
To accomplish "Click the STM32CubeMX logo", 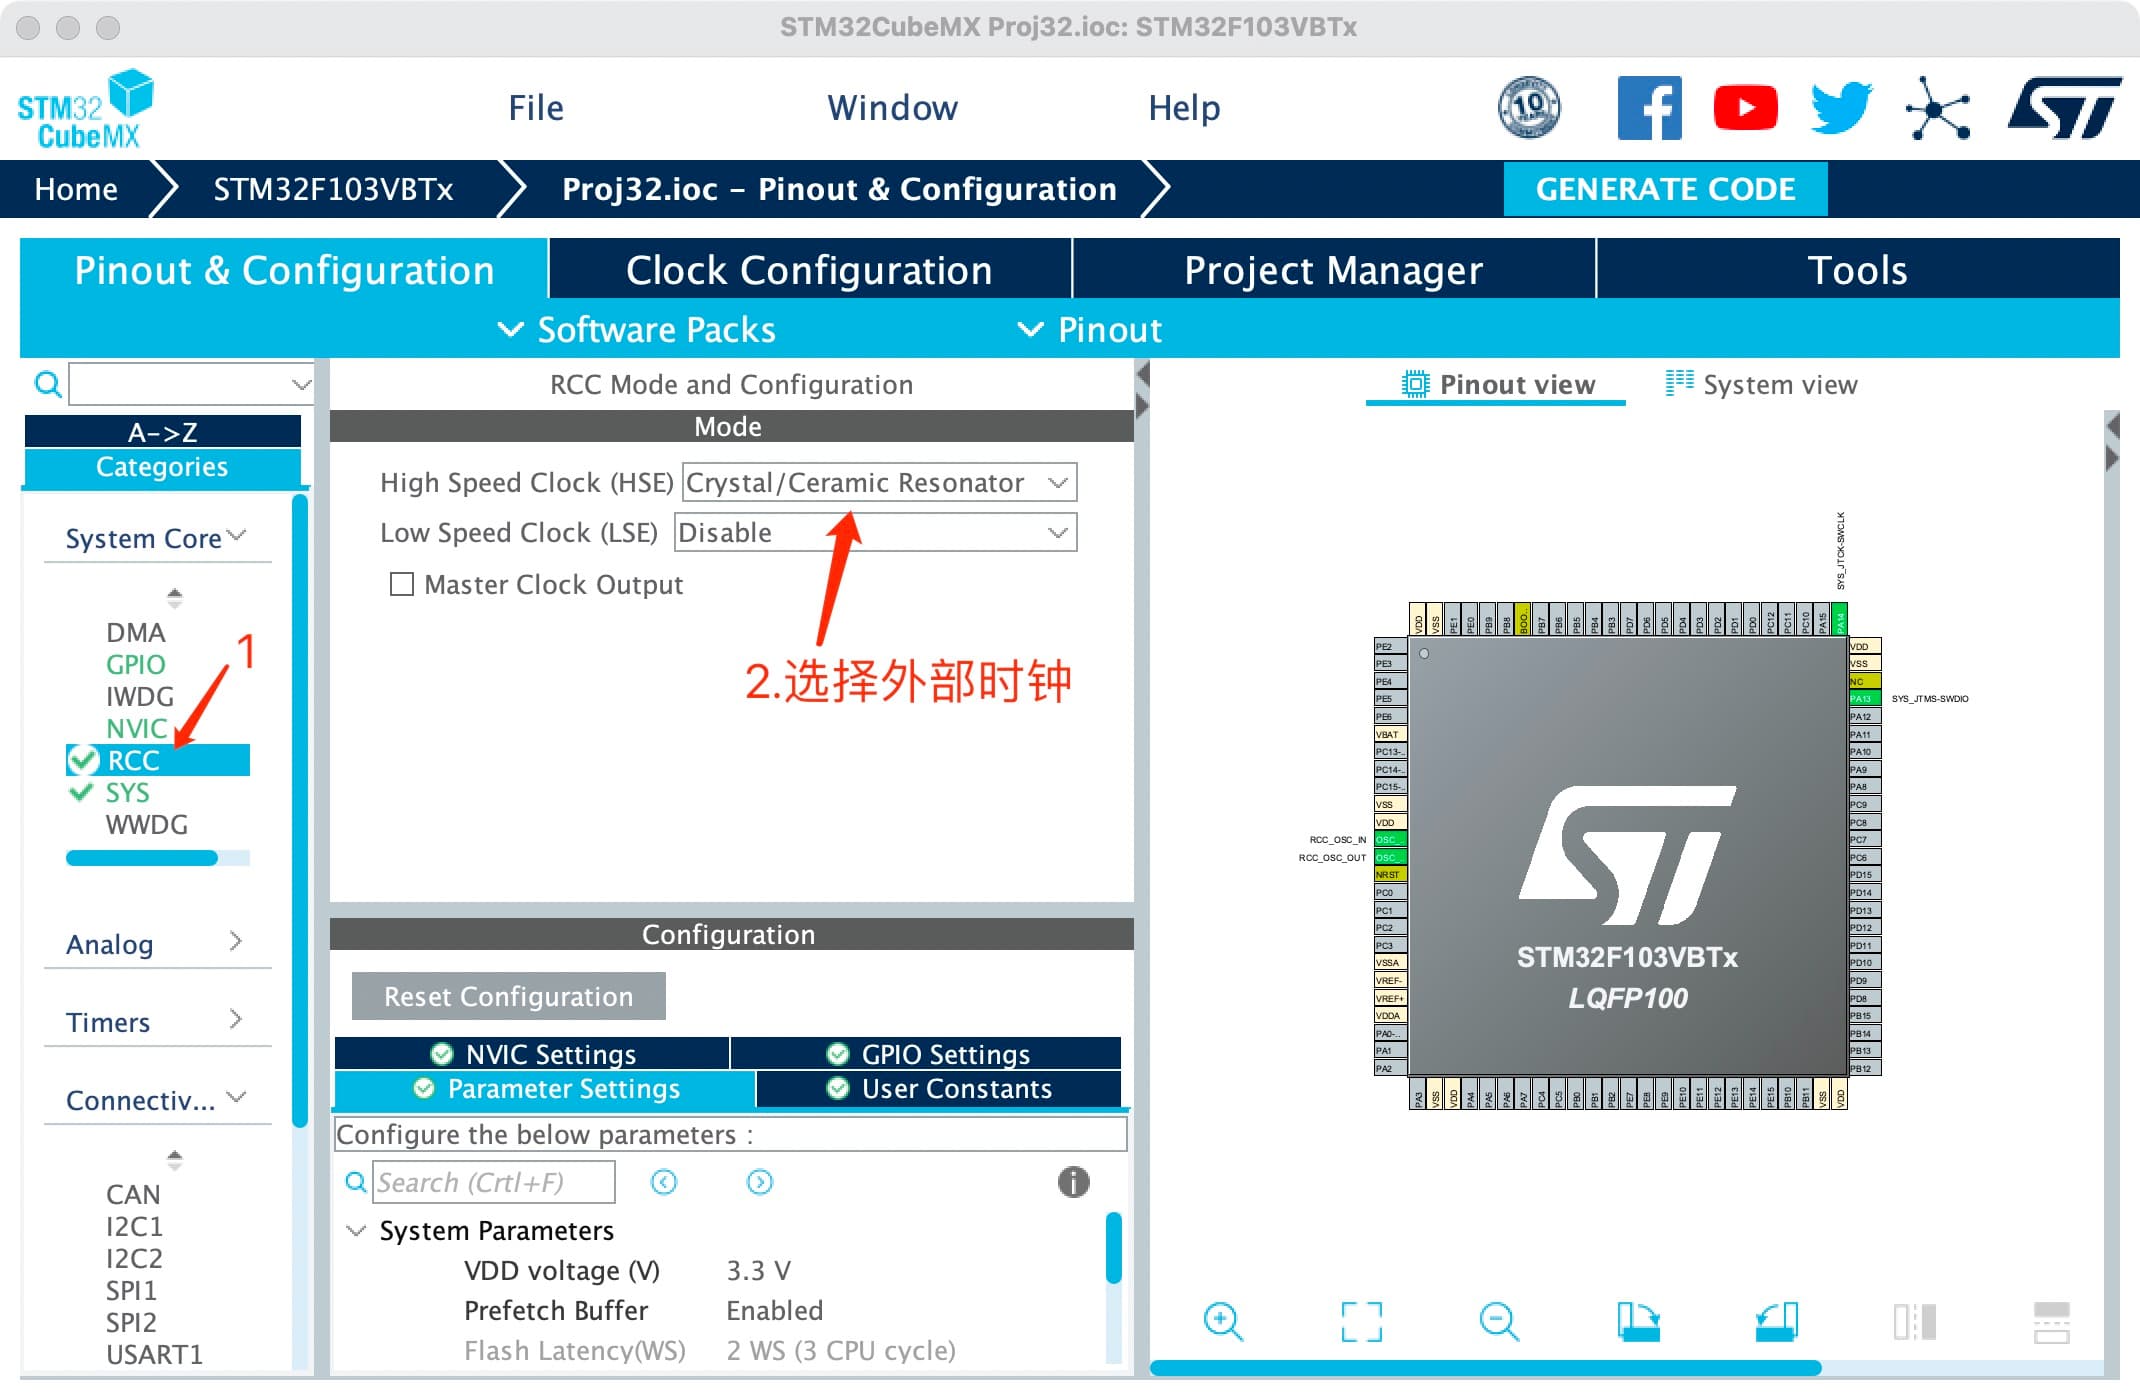I will 86,110.
